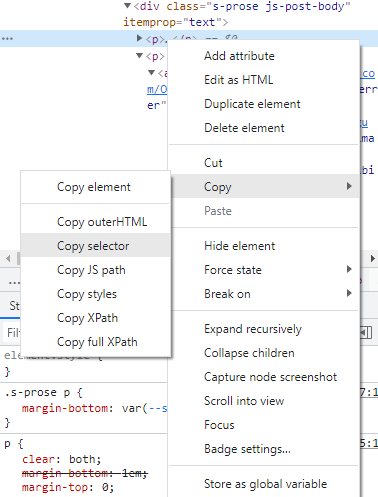Click the Copy submenu arrow
Viewport: 378px width, 497px height.
(x=349, y=186)
